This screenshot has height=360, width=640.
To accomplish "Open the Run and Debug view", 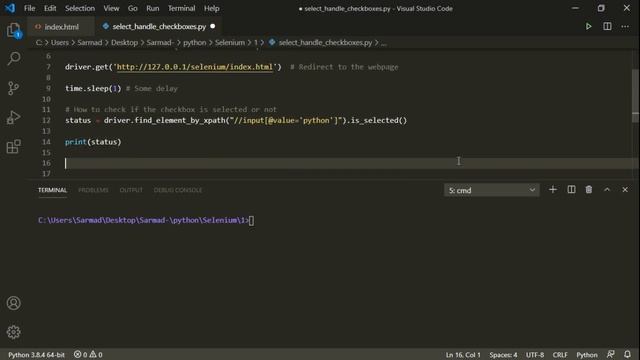I will 13,118.
